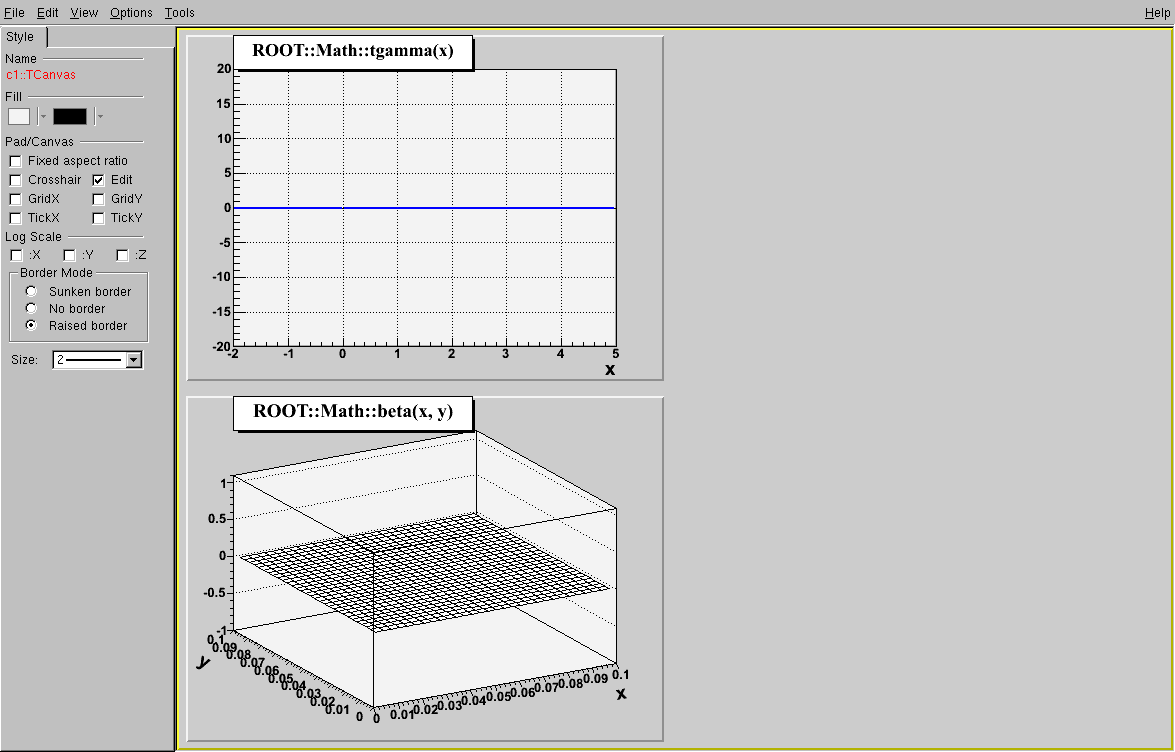The image size is (1175, 752).
Task: Open the Options menu
Action: pos(131,13)
